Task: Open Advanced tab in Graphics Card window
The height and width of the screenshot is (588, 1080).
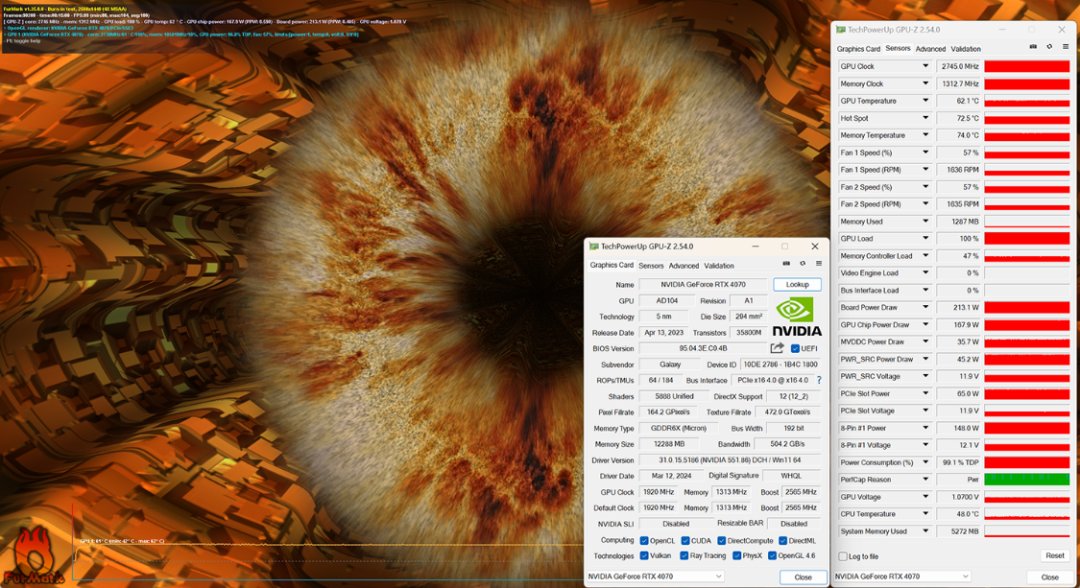Action: (684, 266)
